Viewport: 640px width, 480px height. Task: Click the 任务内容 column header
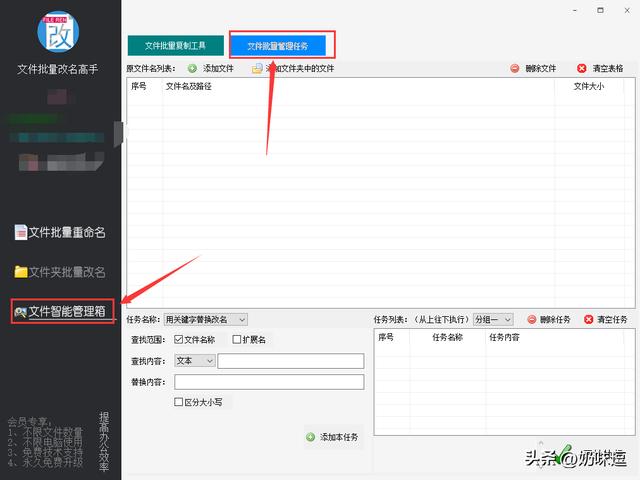click(x=504, y=337)
